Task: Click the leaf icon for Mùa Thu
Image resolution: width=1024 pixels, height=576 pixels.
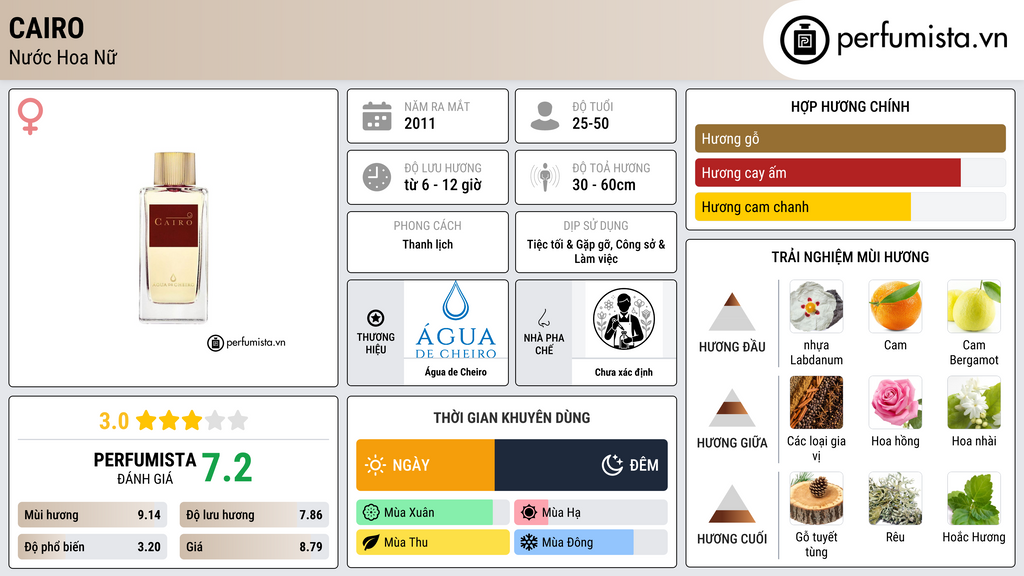Action: (371, 542)
